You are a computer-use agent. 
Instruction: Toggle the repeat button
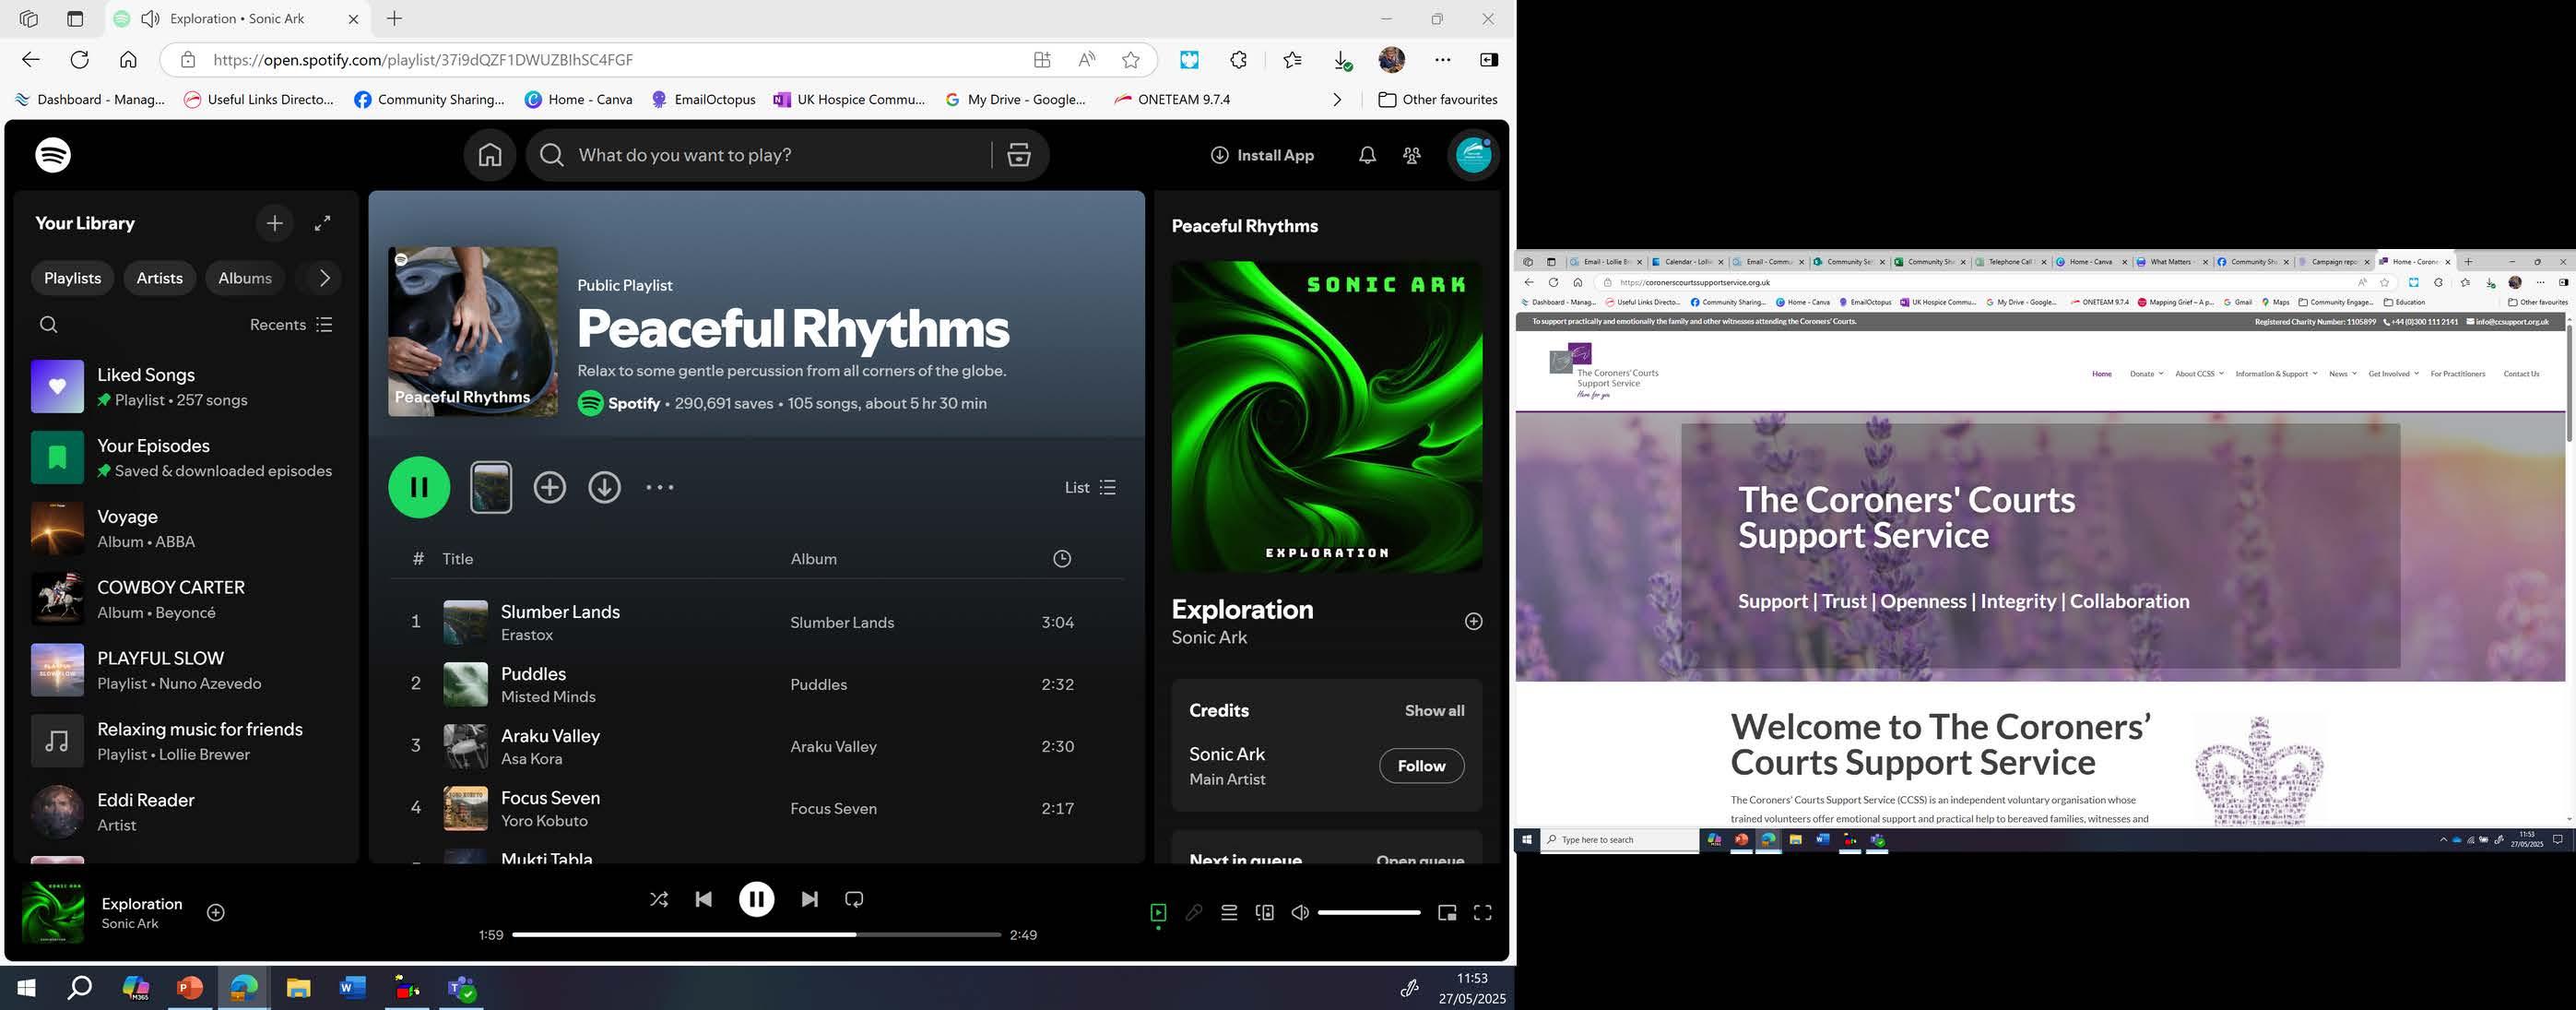pyautogui.click(x=854, y=899)
